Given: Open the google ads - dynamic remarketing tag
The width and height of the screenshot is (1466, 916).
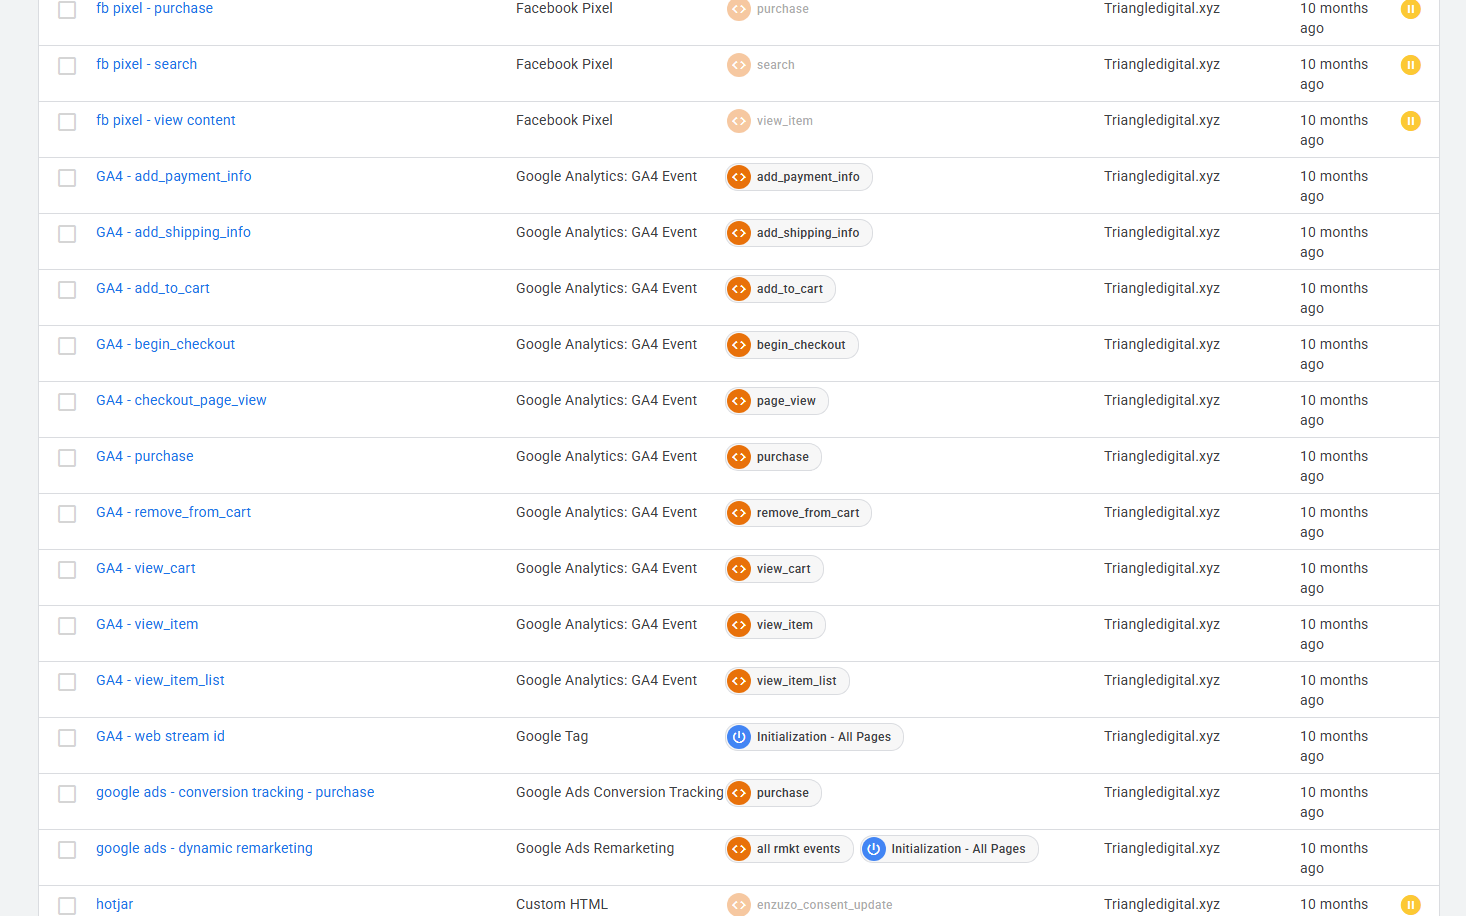Looking at the screenshot, I should click(x=204, y=848).
